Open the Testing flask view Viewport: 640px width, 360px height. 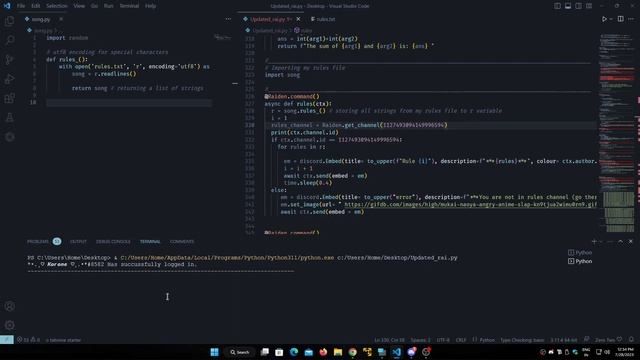pos(9,118)
